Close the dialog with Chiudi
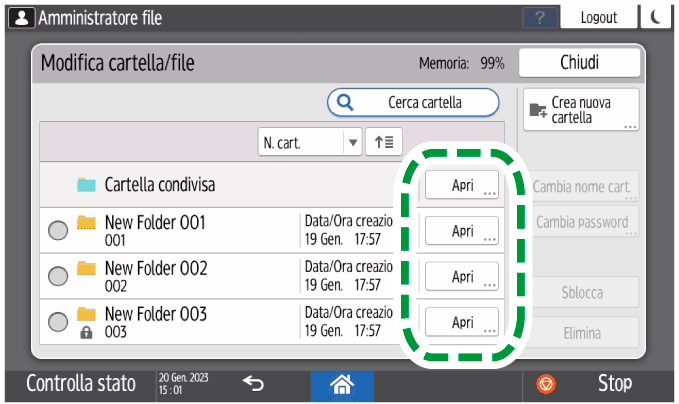The image size is (679, 404). 579,63
